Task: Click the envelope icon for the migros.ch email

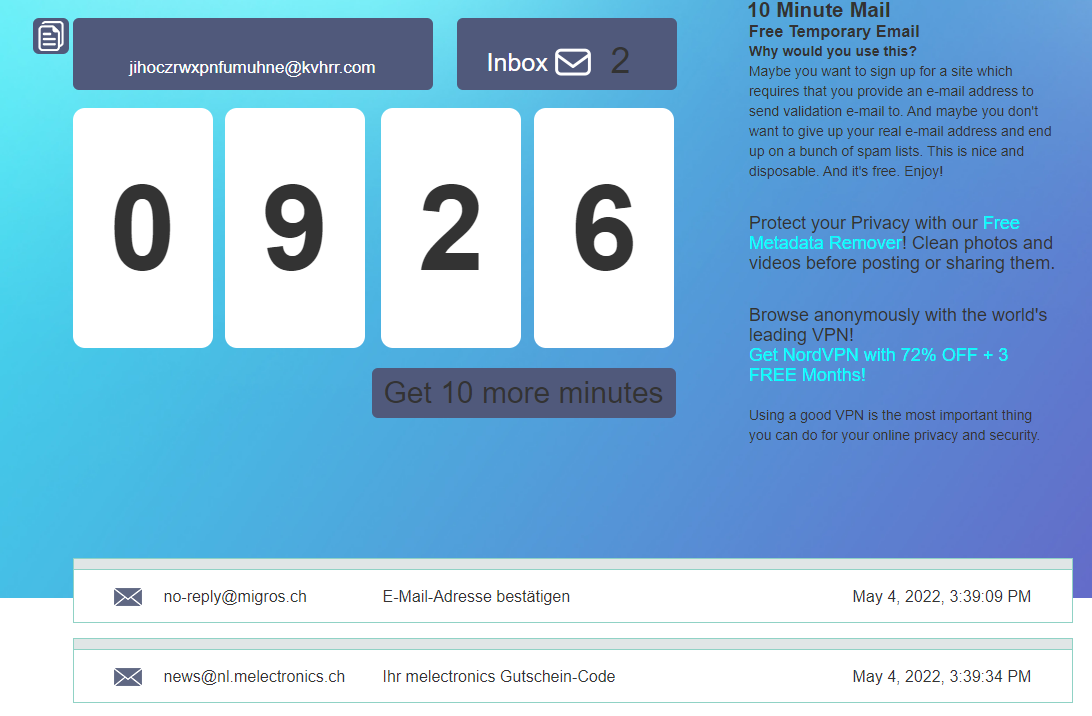Action: 128,597
